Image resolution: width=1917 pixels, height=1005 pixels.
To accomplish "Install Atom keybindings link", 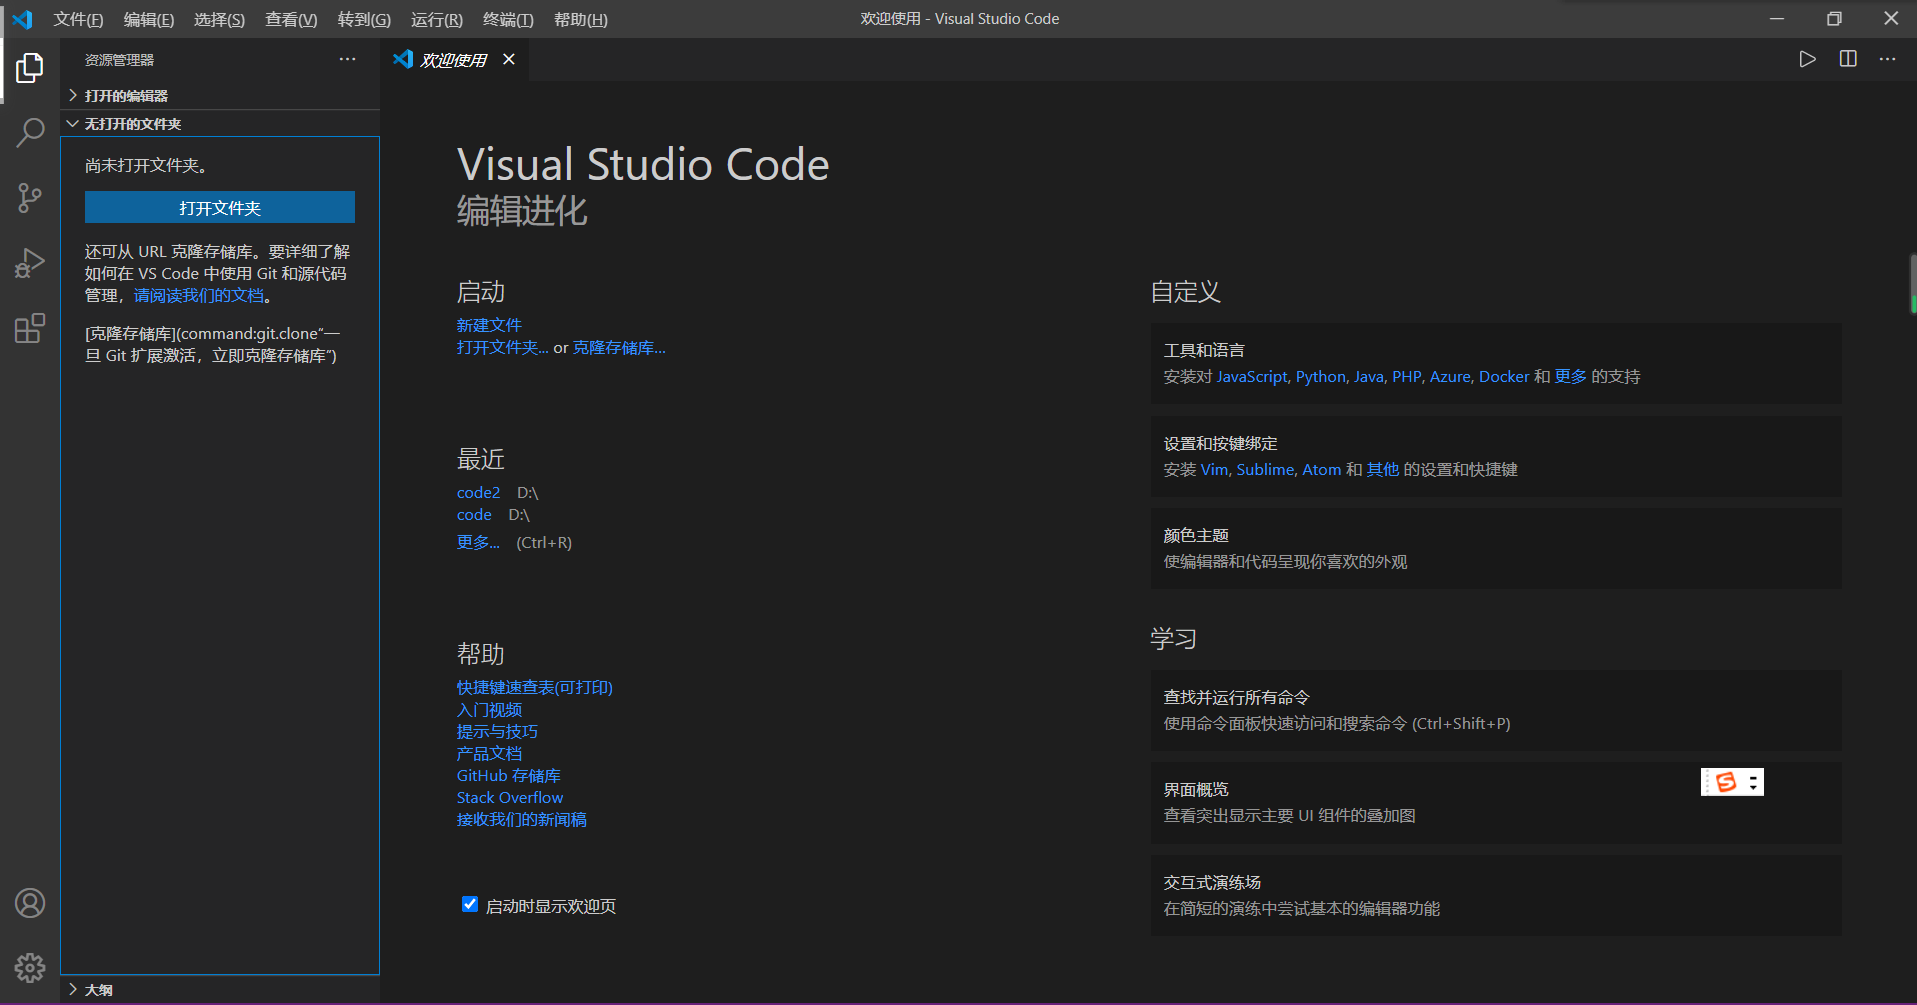I will [1321, 469].
